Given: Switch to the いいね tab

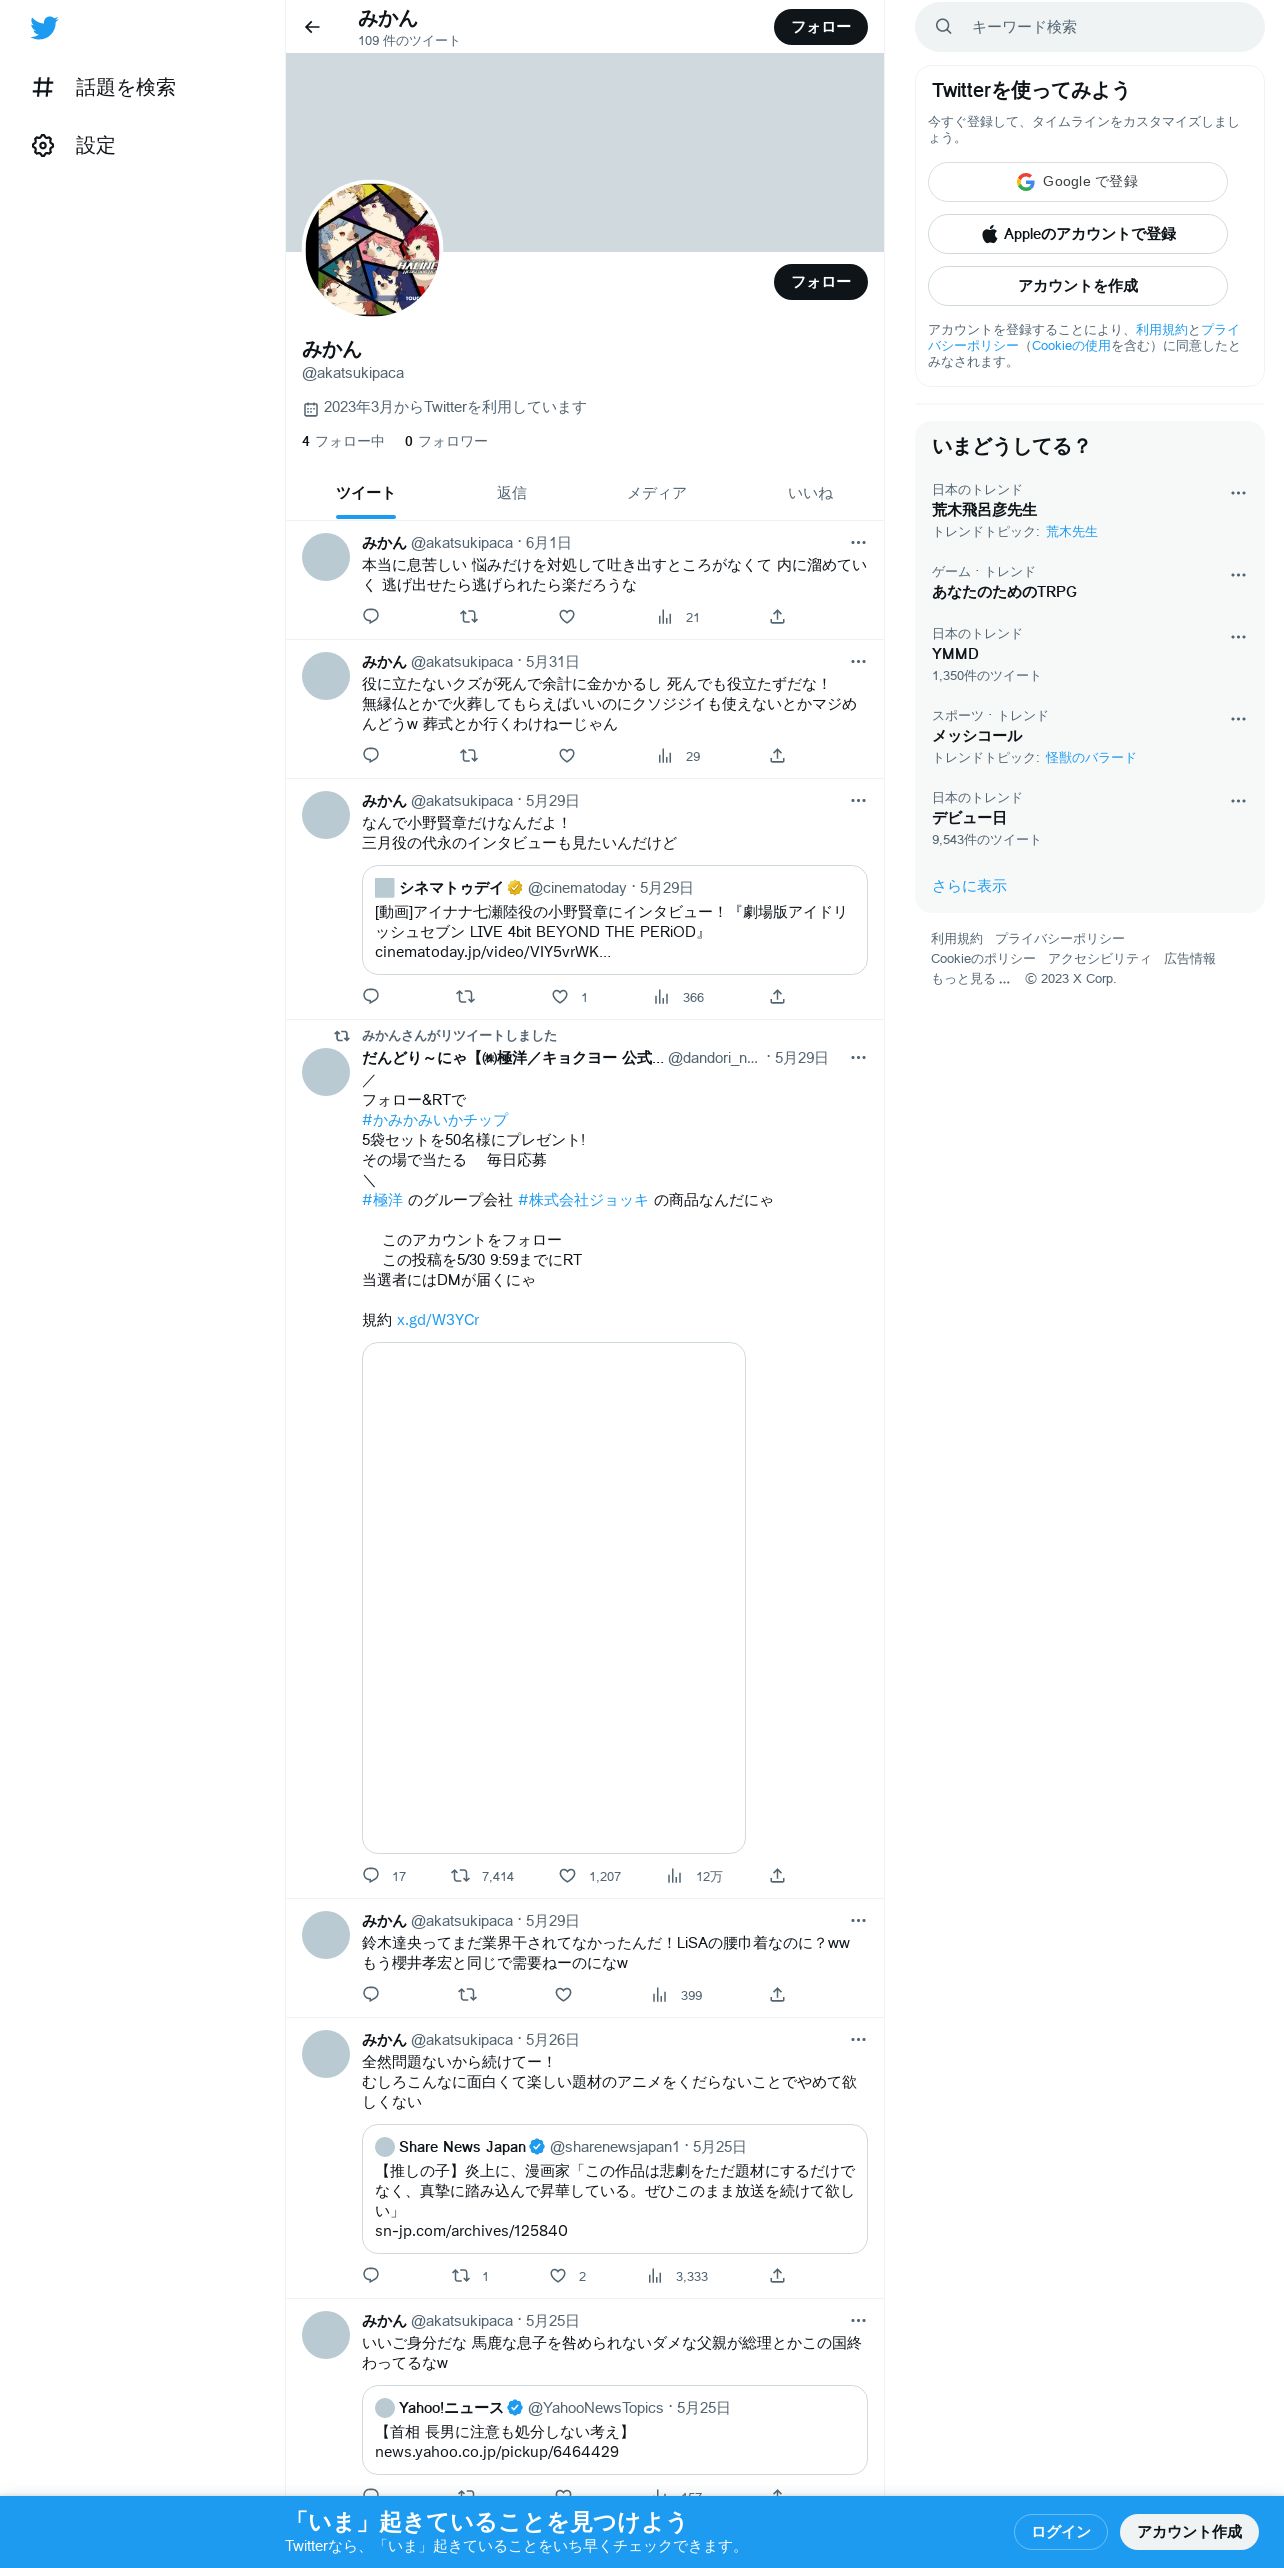Looking at the screenshot, I should [810, 494].
